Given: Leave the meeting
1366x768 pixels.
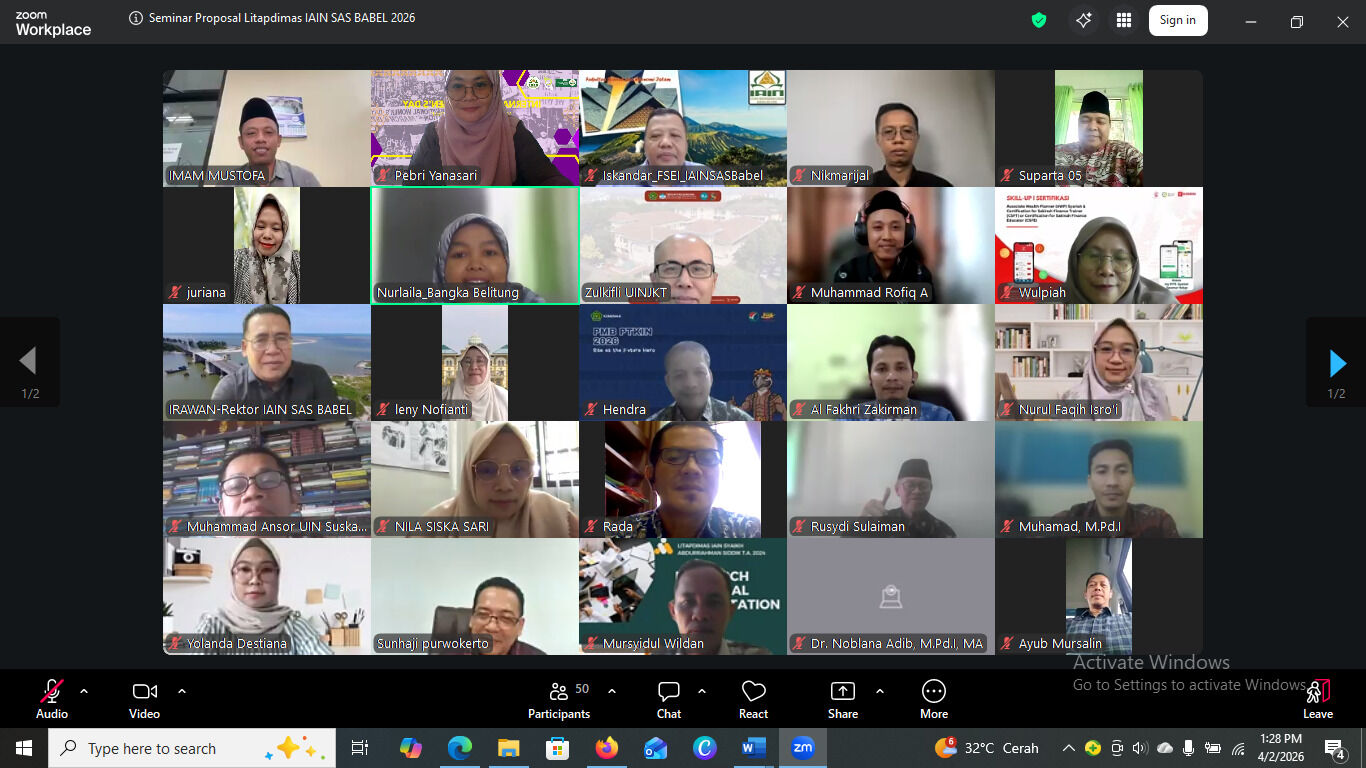Looking at the screenshot, I should (1317, 699).
